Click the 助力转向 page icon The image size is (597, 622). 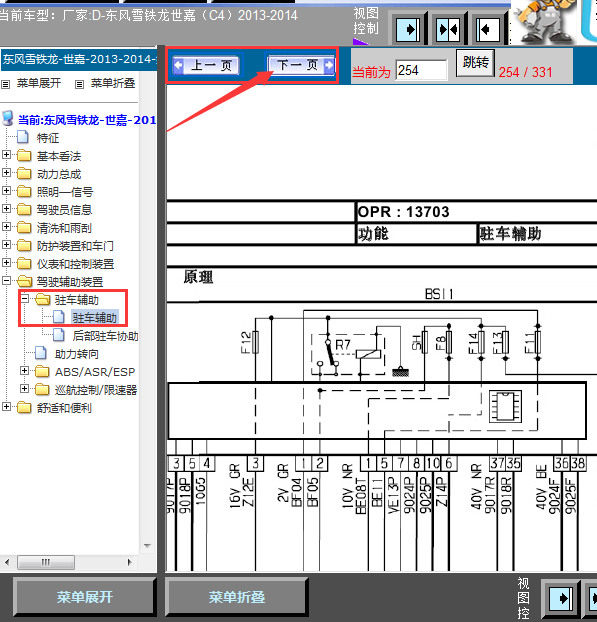pos(41,353)
